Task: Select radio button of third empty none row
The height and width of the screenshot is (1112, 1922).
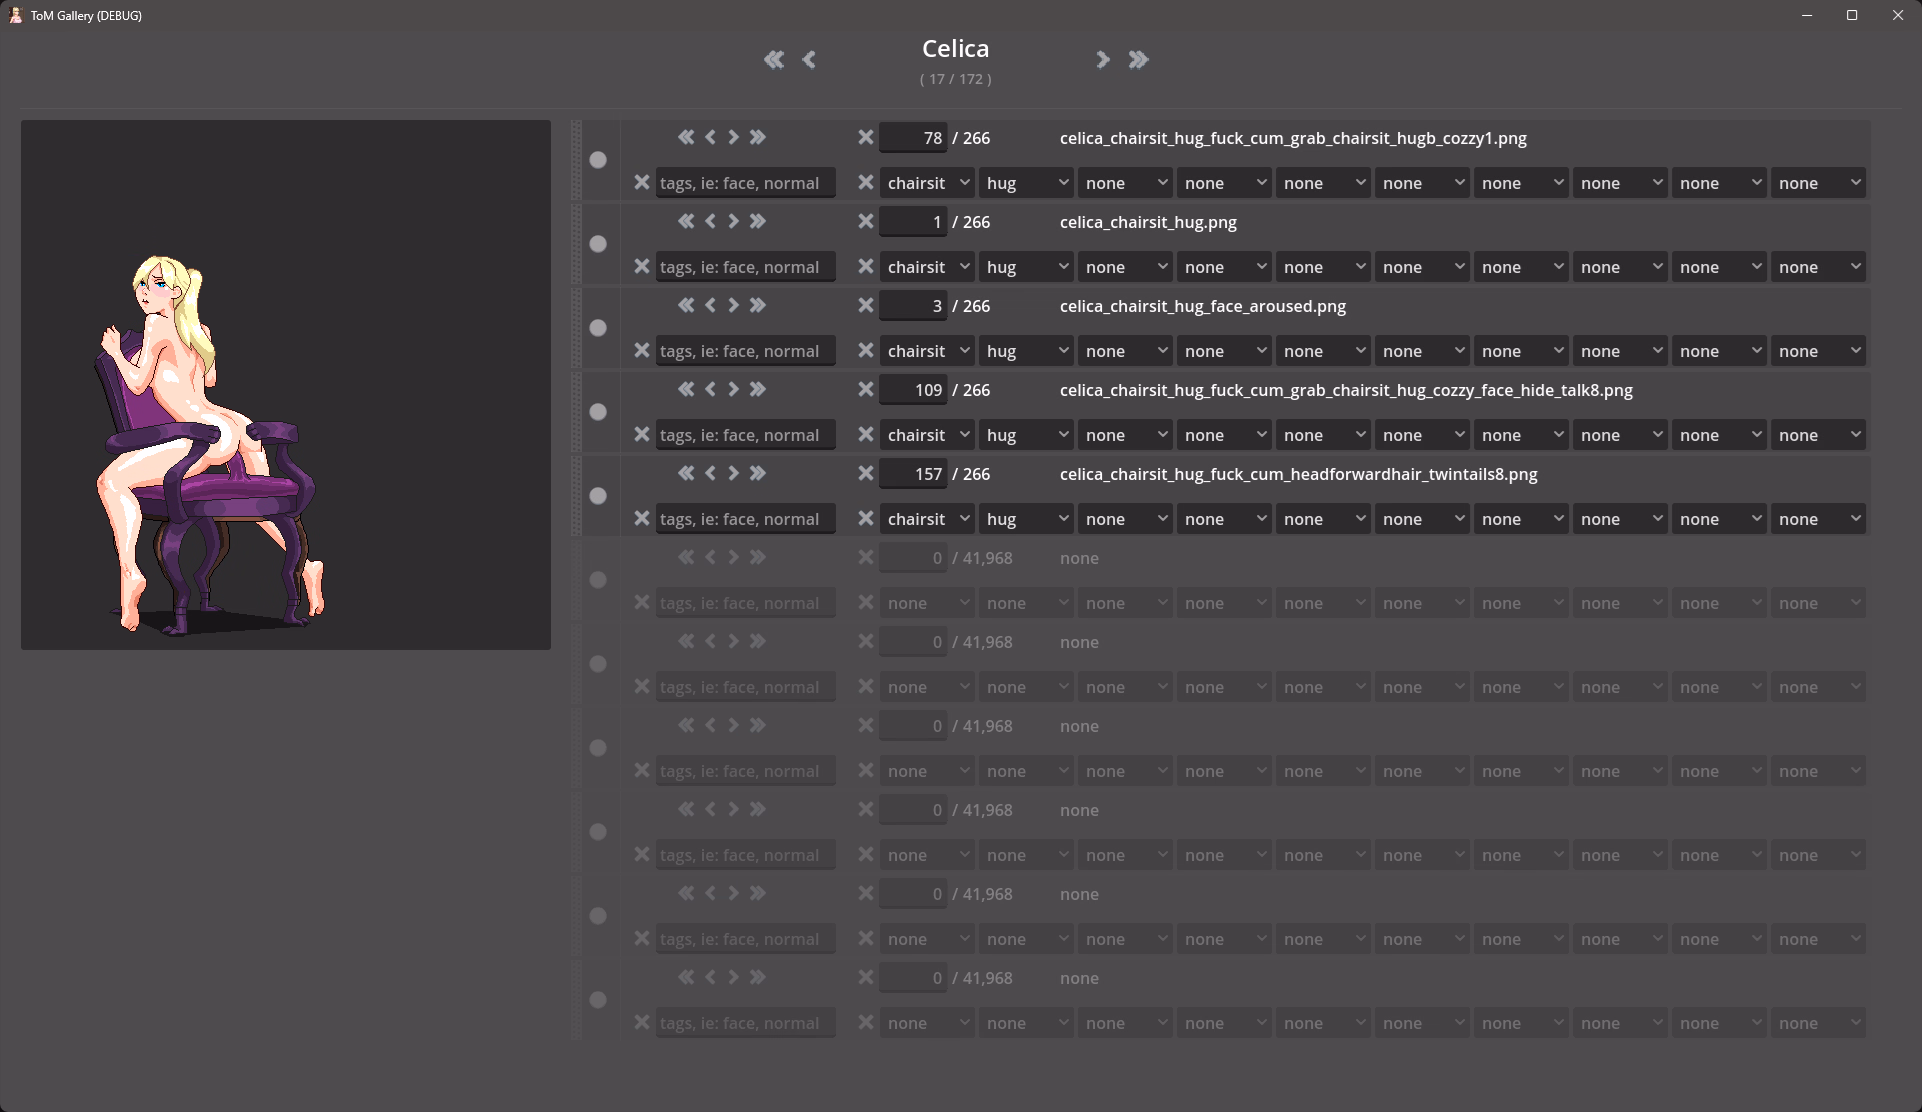Action: (598, 748)
